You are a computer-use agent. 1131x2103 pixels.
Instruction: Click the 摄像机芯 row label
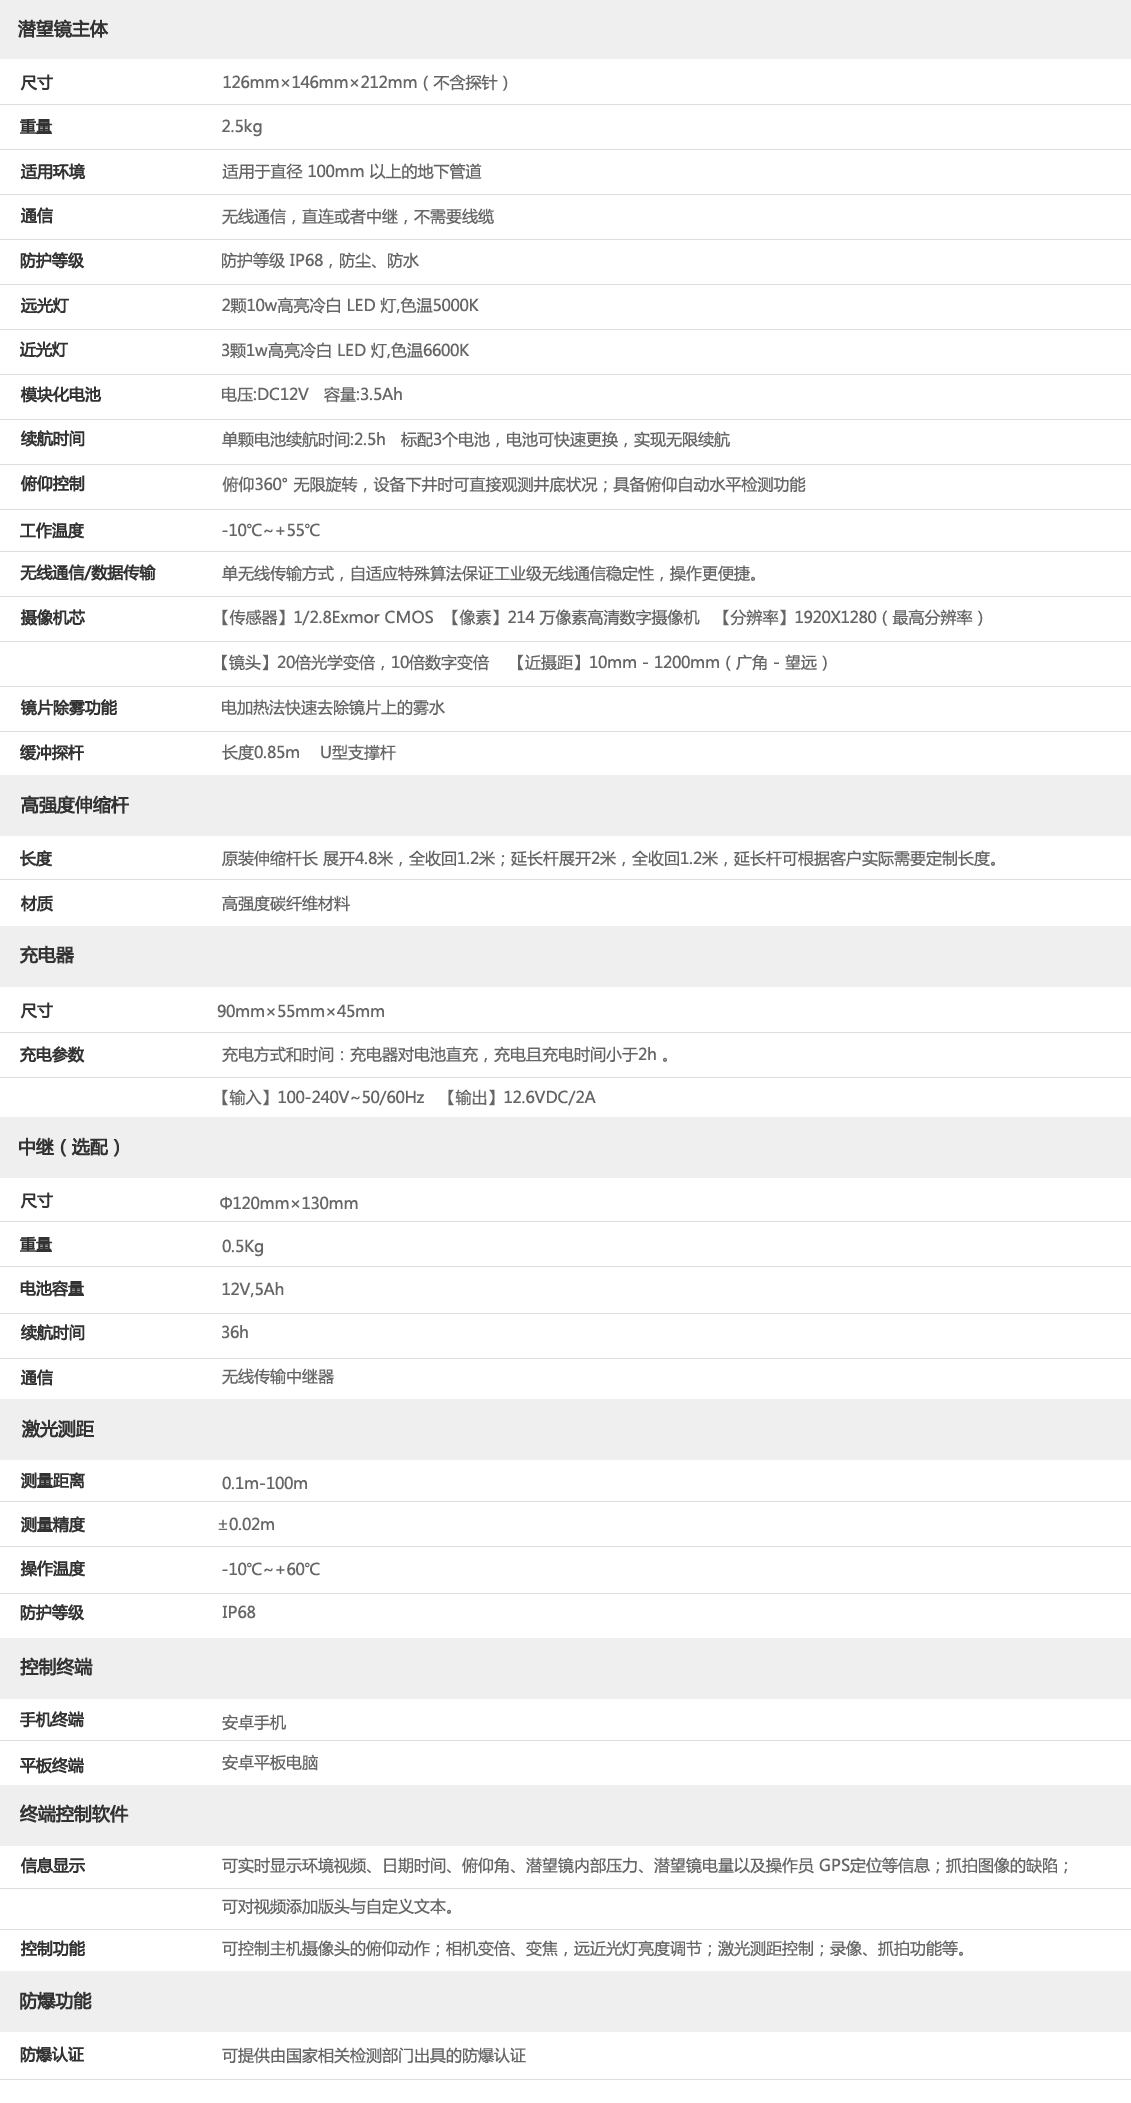pyautogui.click(x=53, y=618)
